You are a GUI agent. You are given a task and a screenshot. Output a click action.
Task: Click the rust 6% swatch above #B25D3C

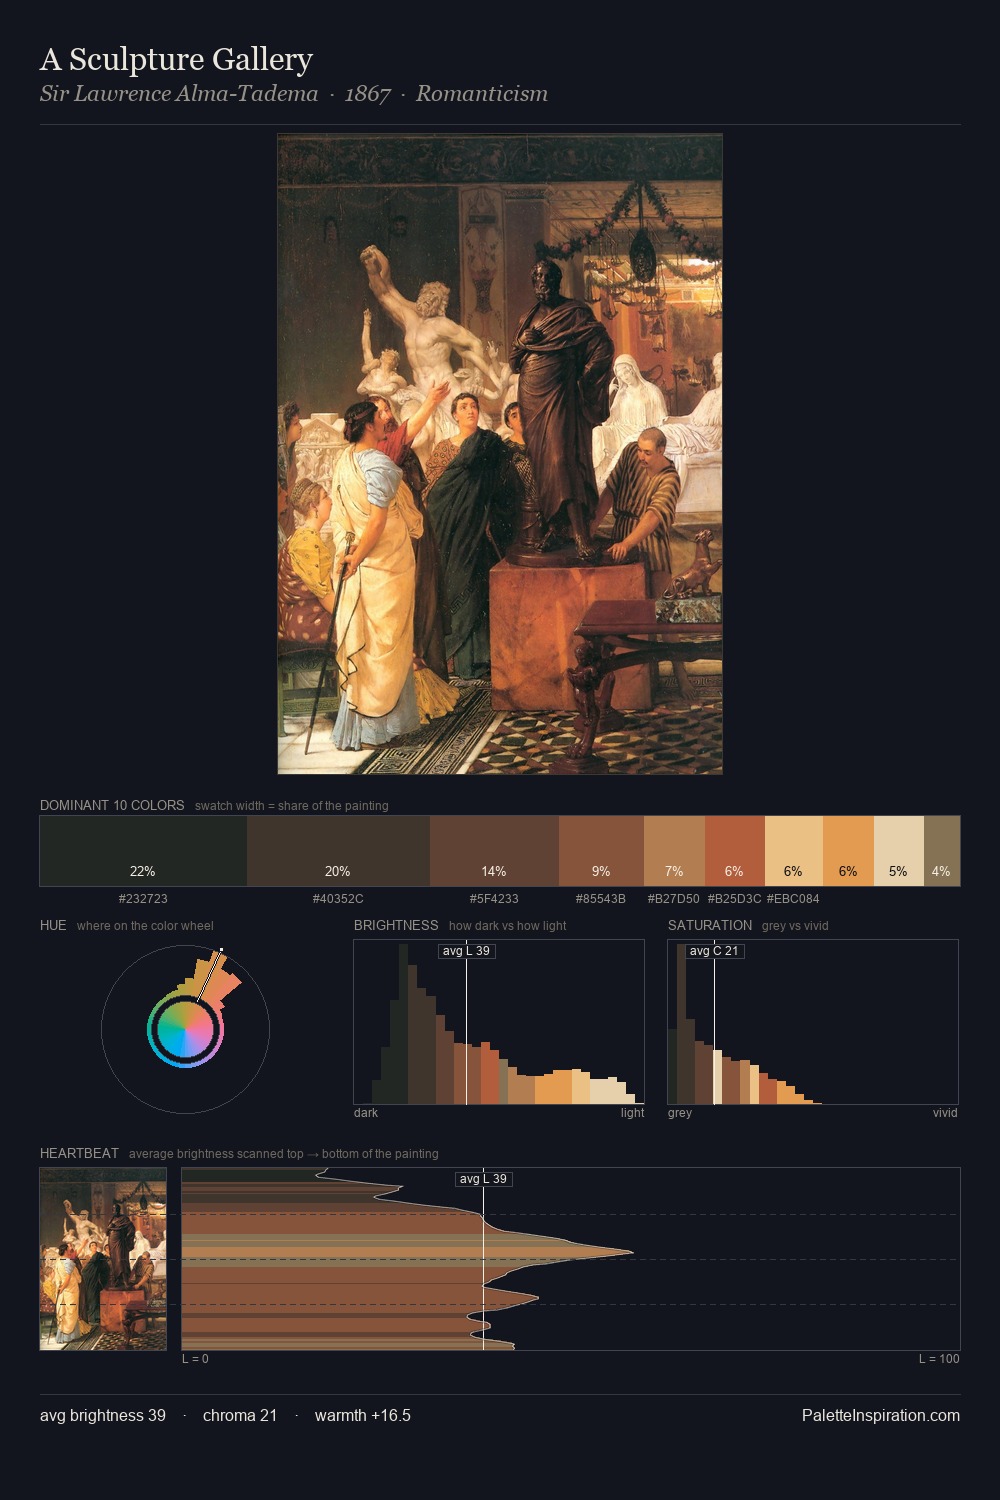735,851
